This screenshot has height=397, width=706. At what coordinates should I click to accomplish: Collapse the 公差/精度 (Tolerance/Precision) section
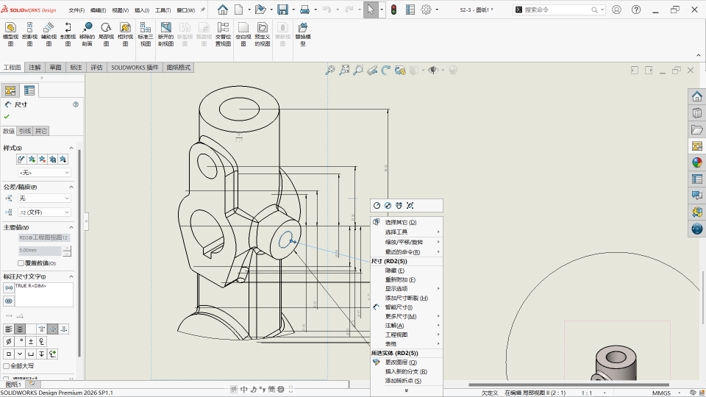[71, 187]
